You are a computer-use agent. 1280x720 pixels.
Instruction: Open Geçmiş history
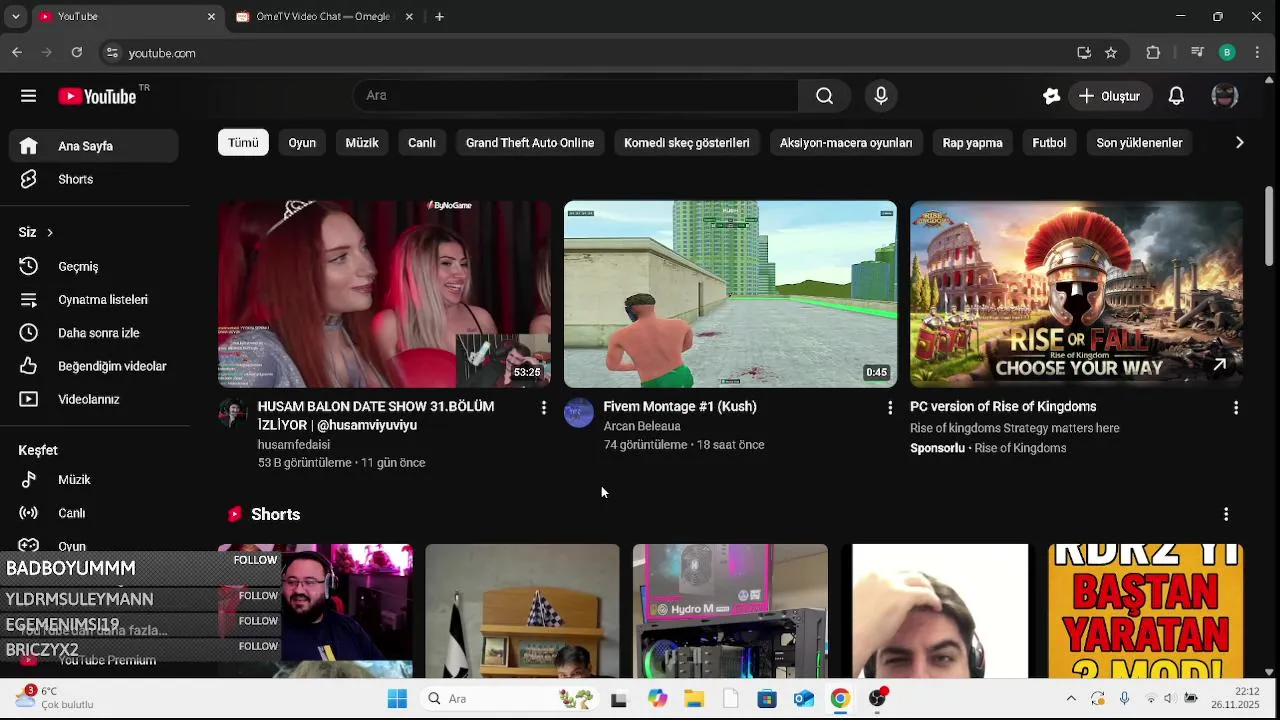pyautogui.click(x=94, y=267)
